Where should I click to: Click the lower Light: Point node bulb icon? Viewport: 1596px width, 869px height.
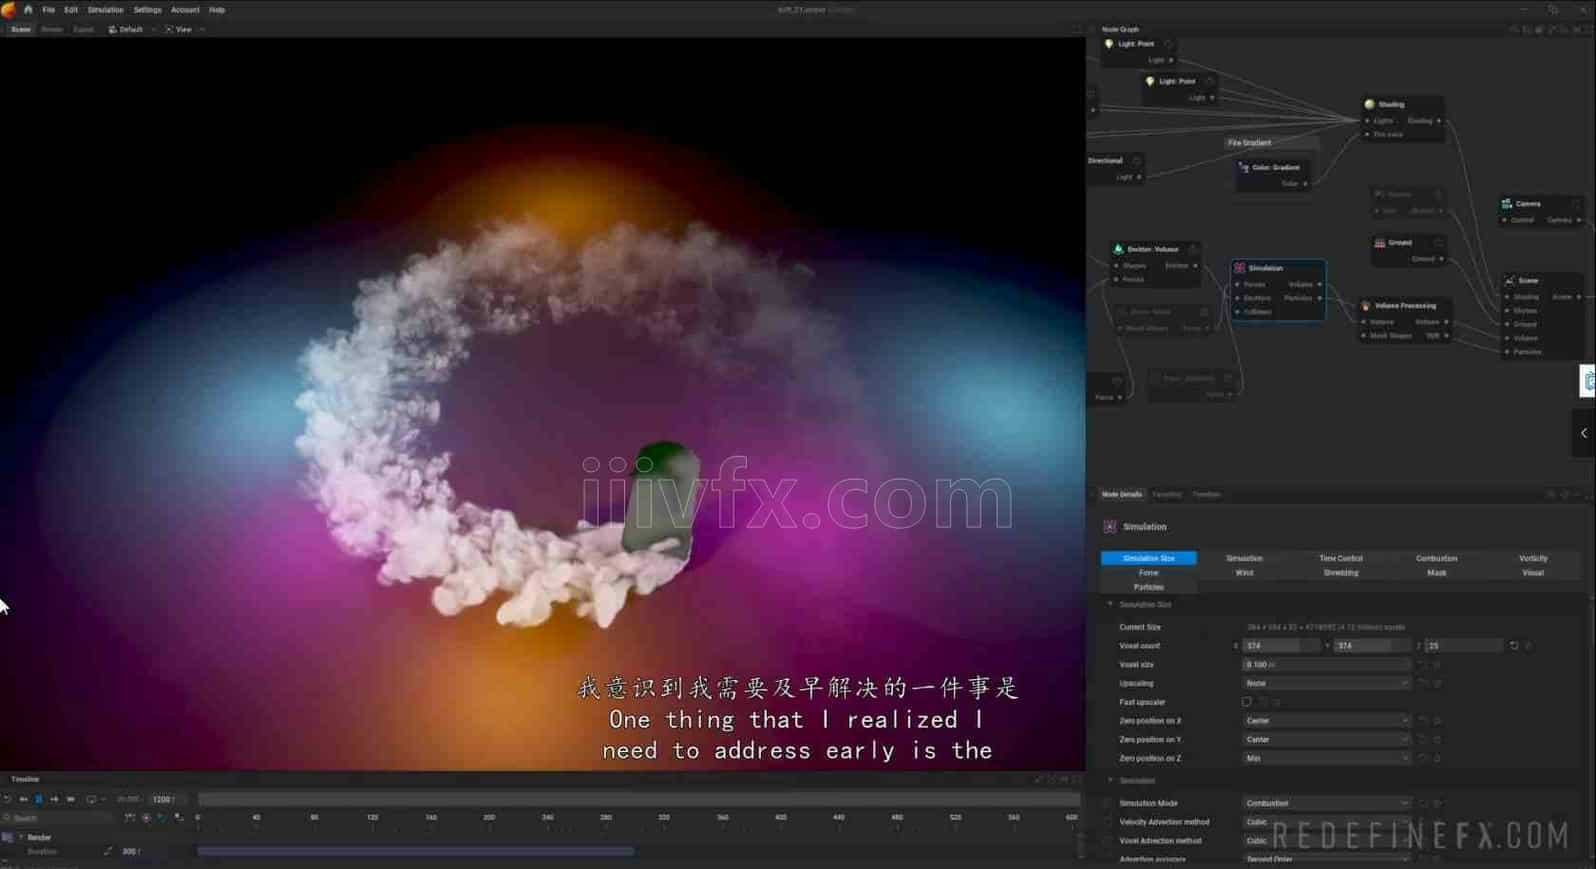point(1149,81)
